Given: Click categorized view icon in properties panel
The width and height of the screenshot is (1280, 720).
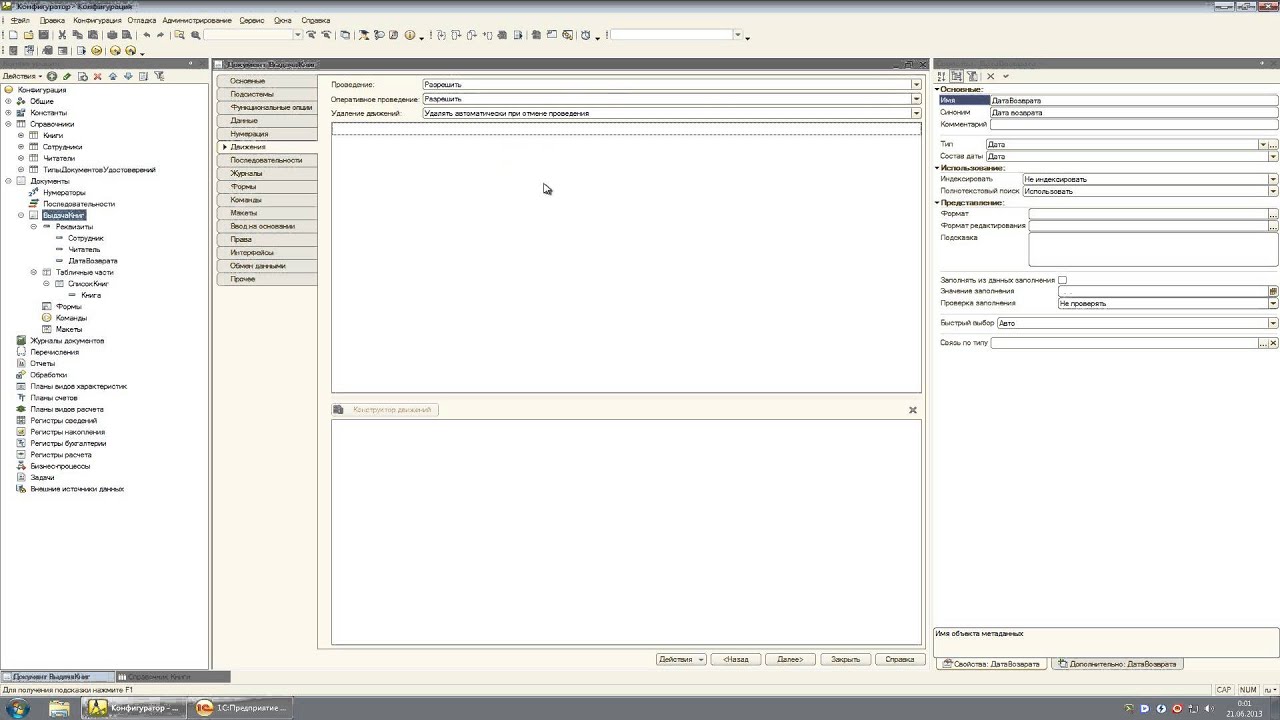Looking at the screenshot, I should coord(957,76).
